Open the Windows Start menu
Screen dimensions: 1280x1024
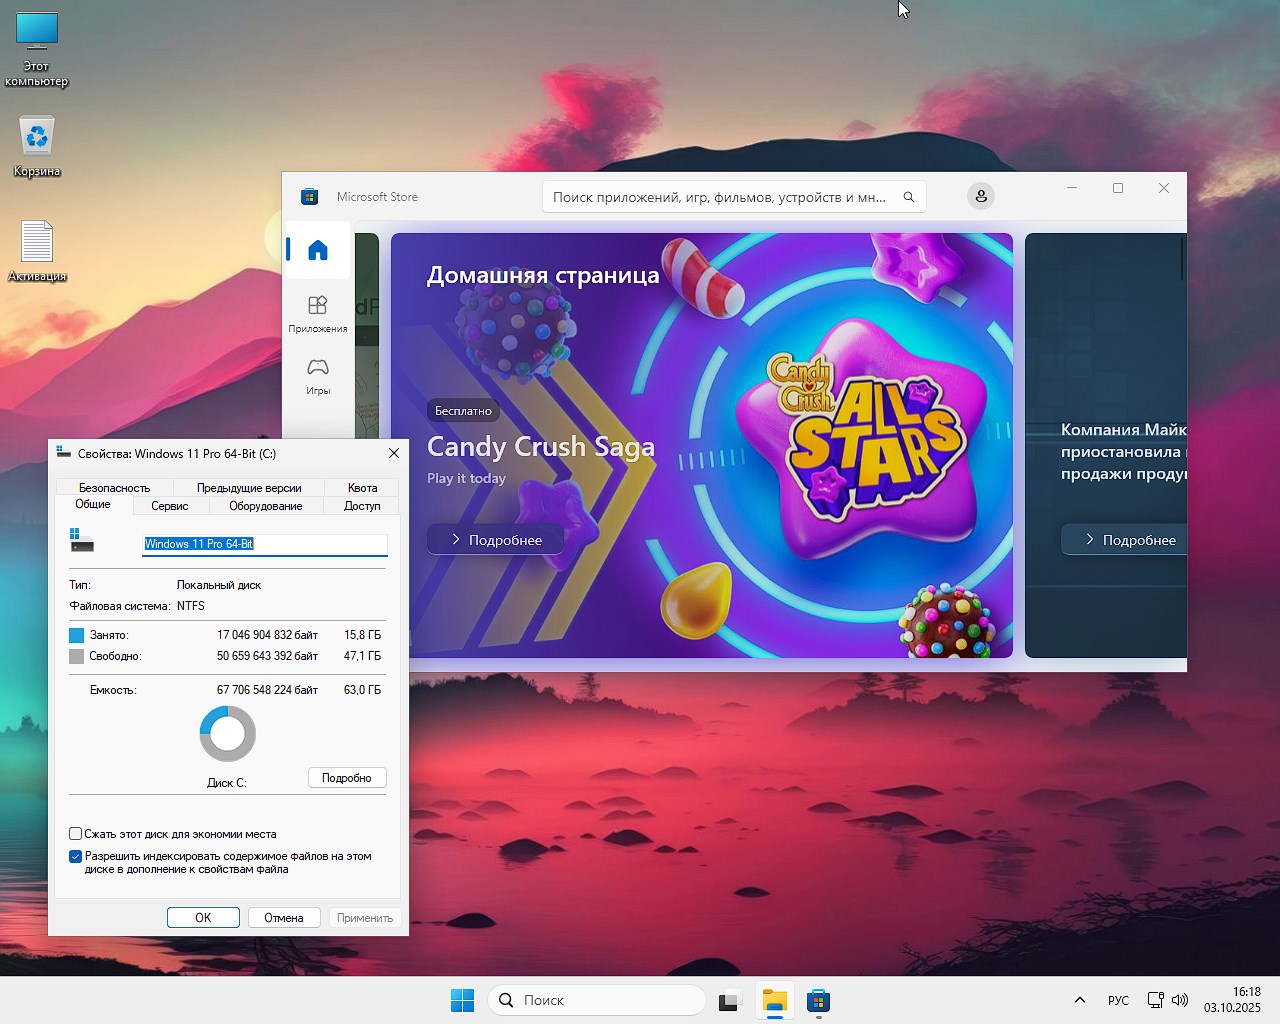[462, 1000]
